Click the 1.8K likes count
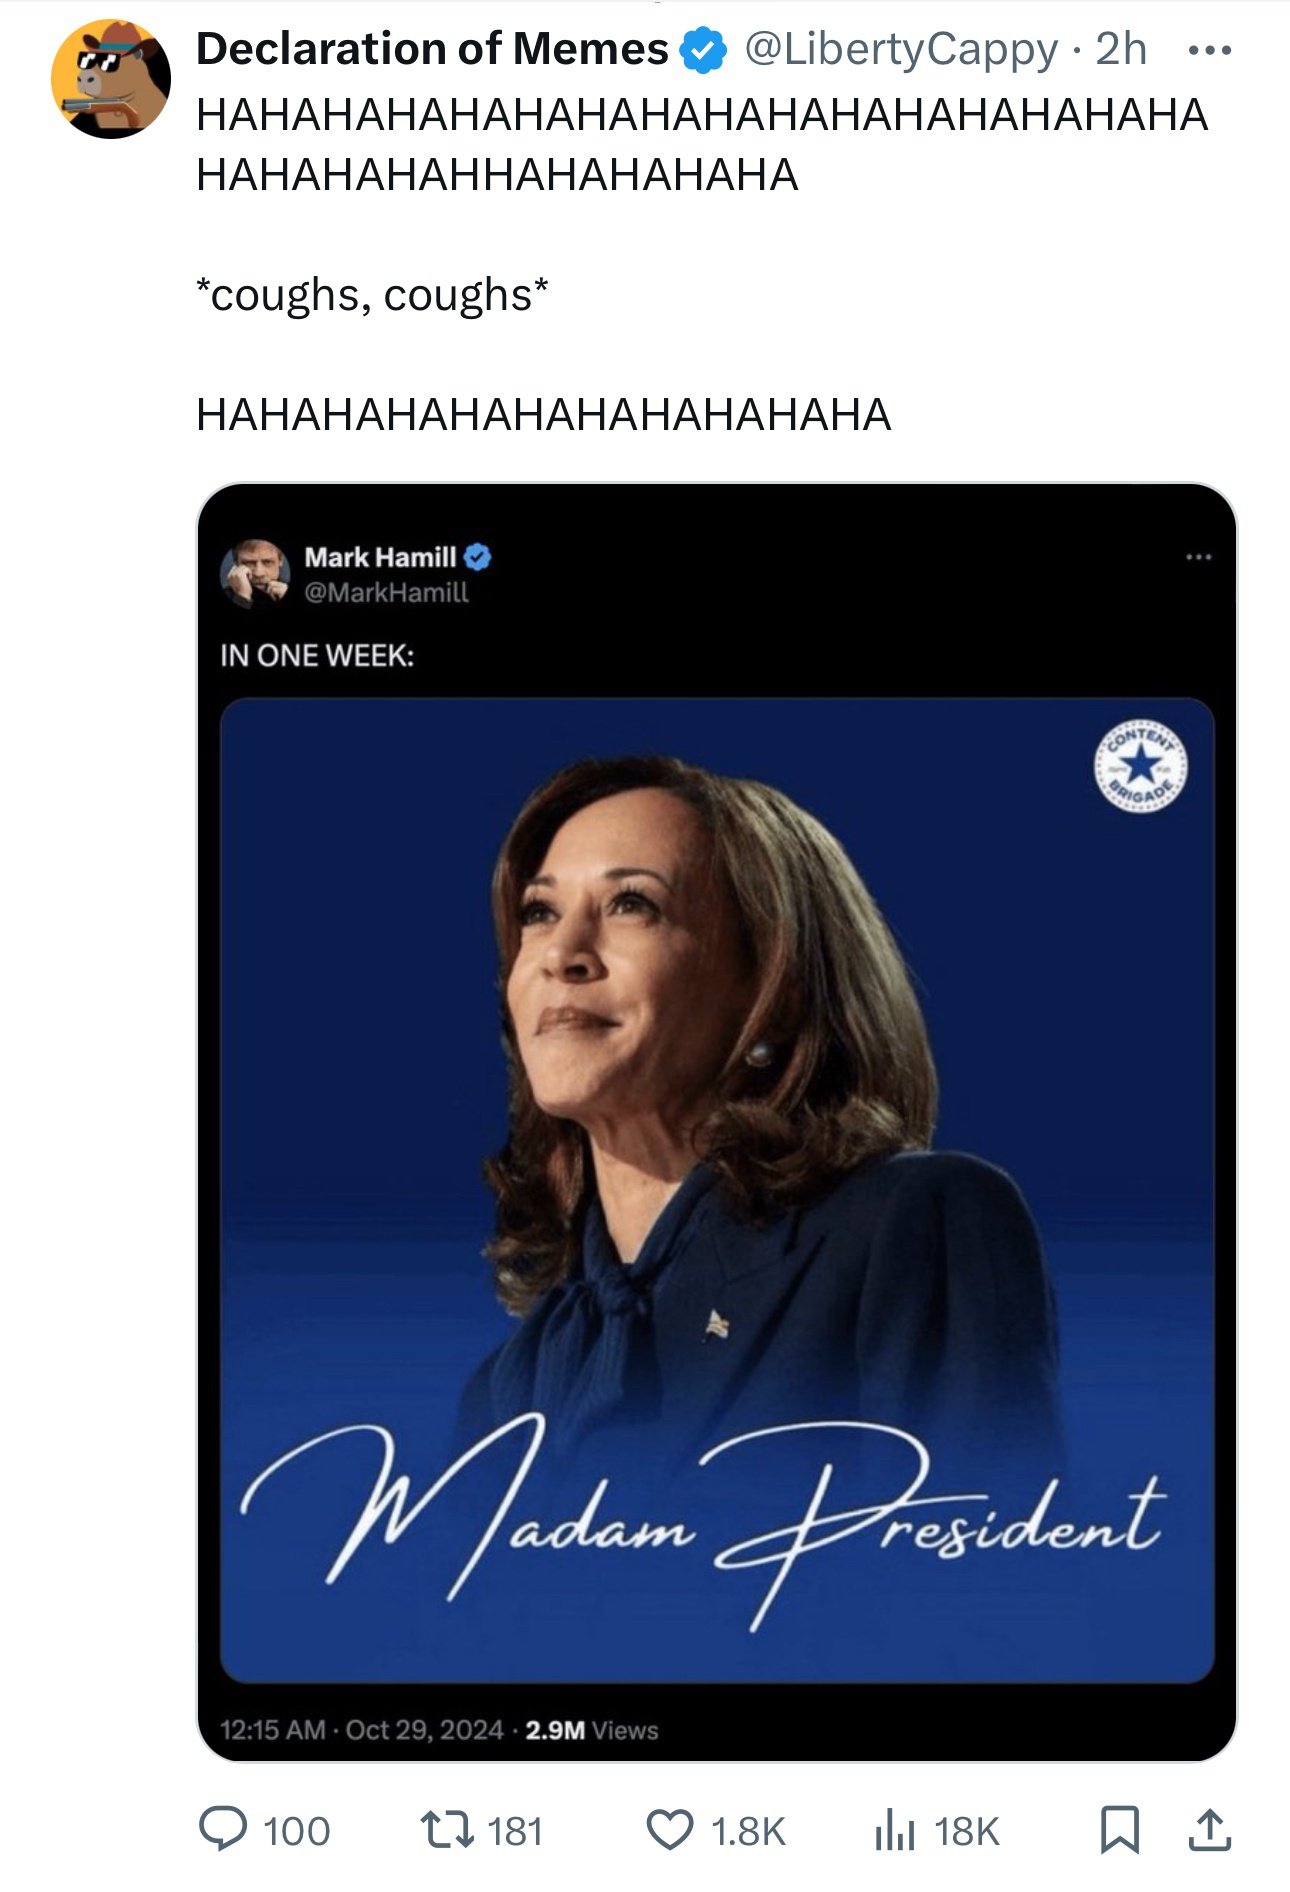Image resolution: width=1290 pixels, height=1892 pixels. [748, 1831]
